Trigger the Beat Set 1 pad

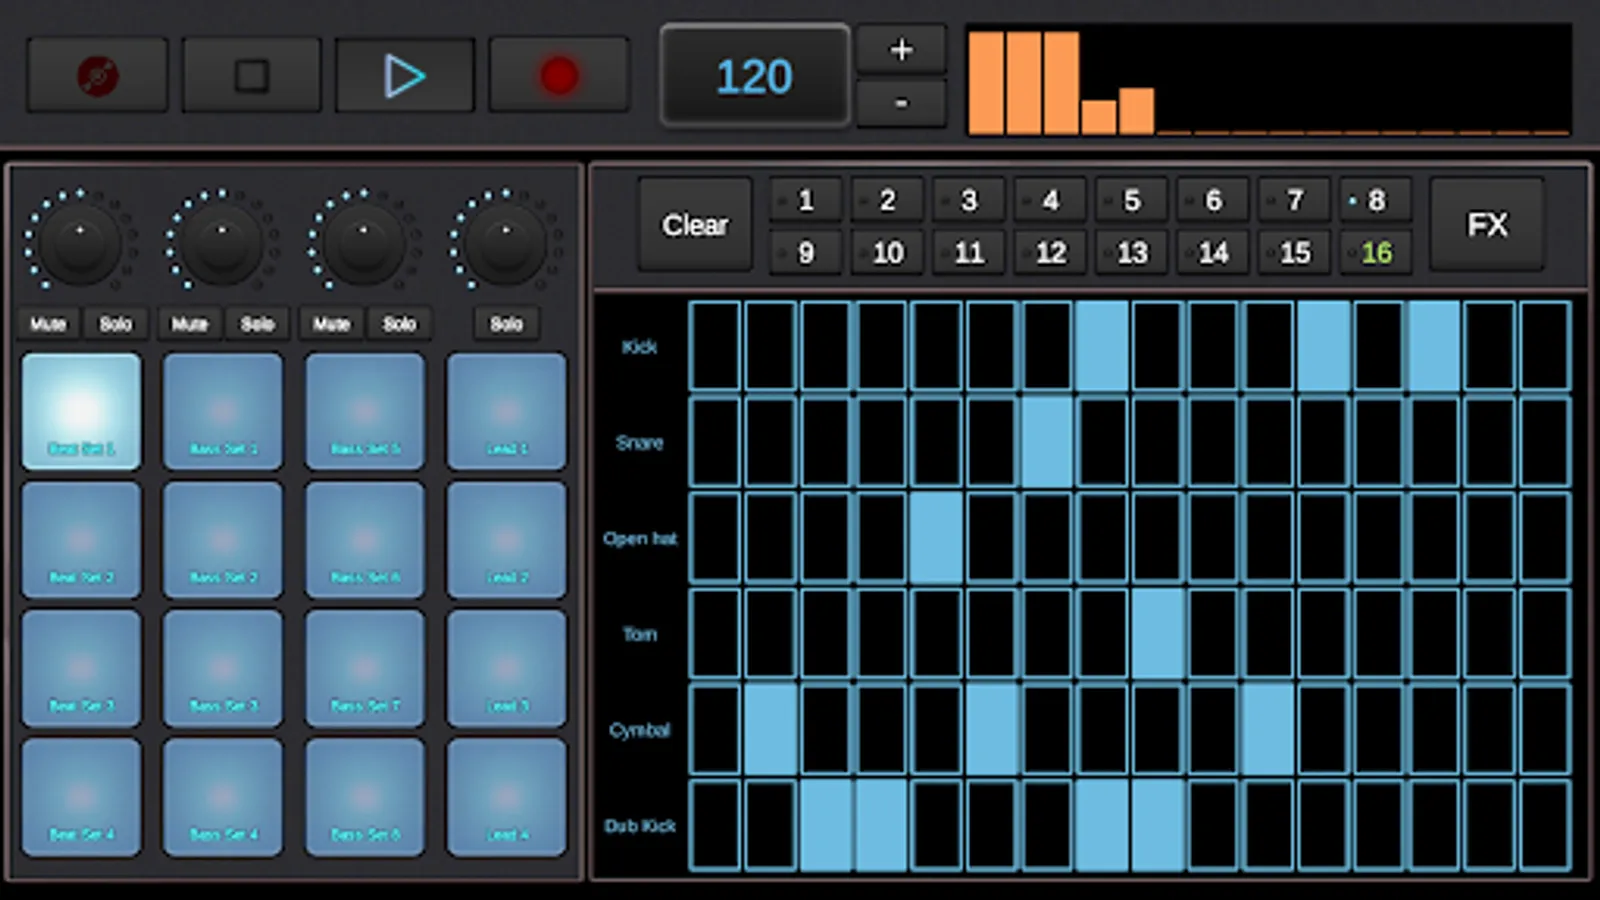pyautogui.click(x=81, y=410)
